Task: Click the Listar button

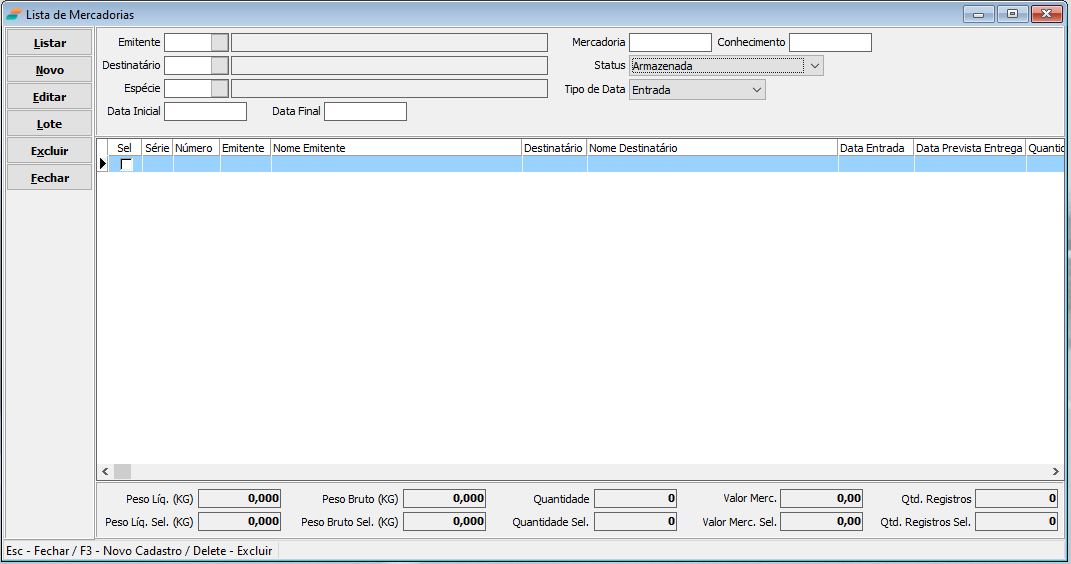Action: (x=49, y=43)
